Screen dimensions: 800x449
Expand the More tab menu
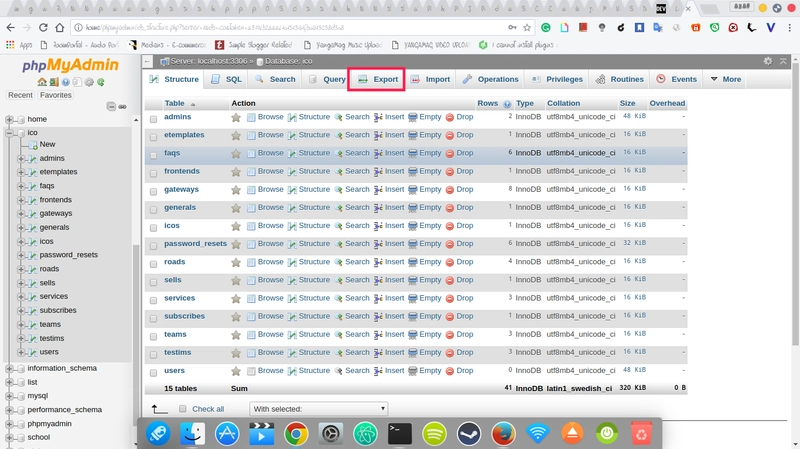pos(726,80)
